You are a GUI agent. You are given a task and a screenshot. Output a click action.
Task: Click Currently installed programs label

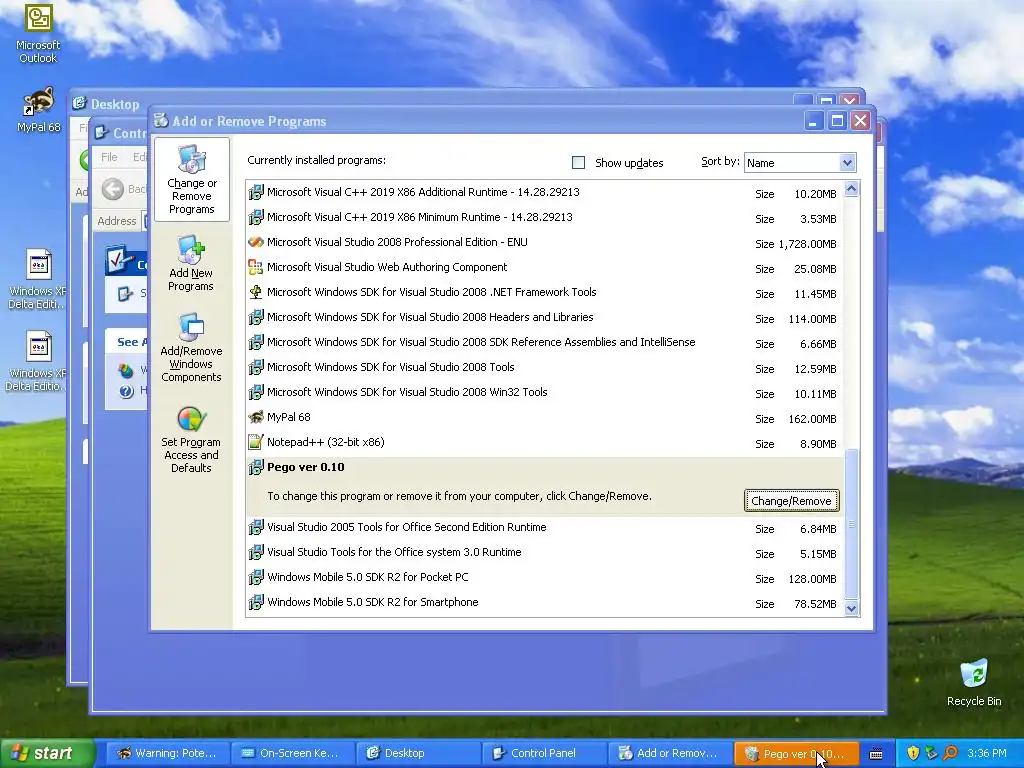[317, 160]
